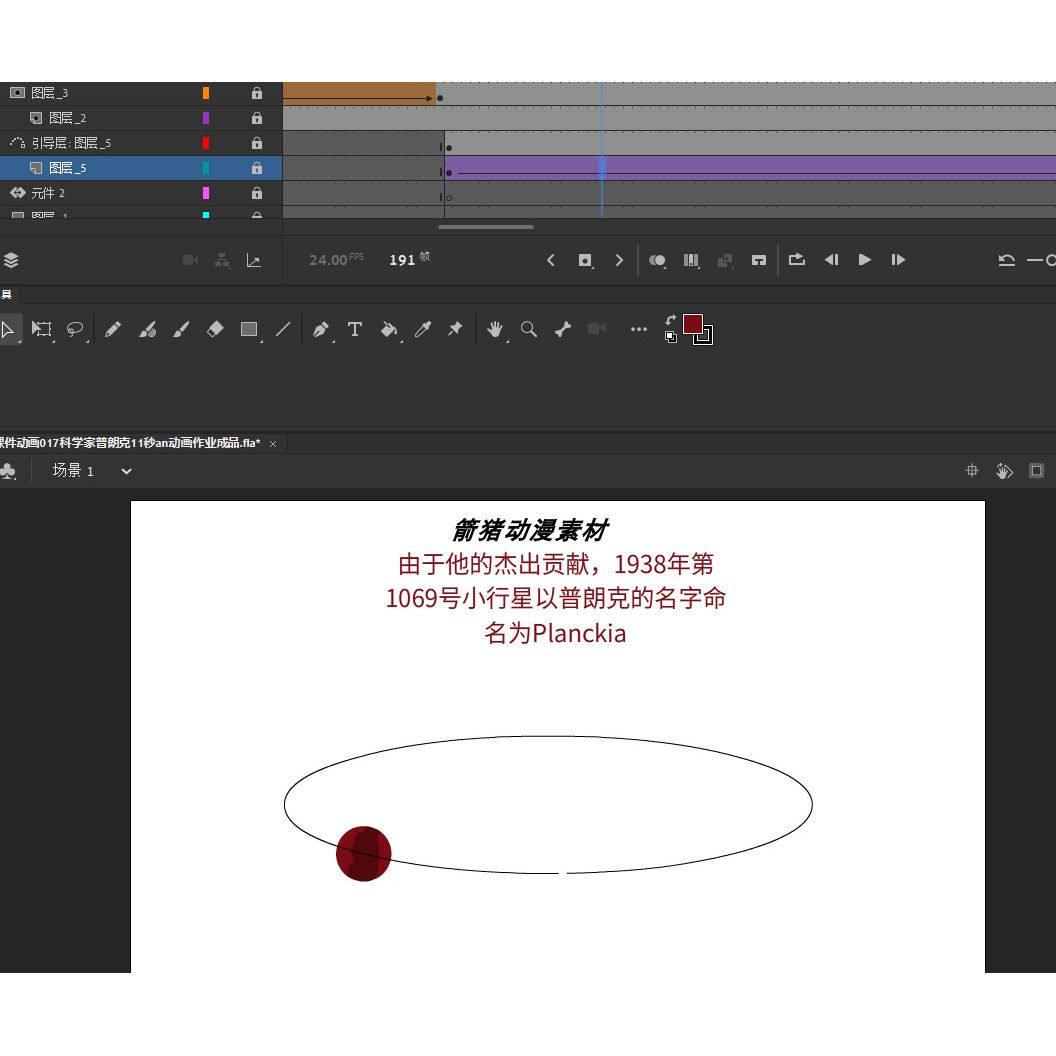Image resolution: width=1056 pixels, height=1056 pixels.
Task: Toggle lock on 引导层: 图层_5
Action: pyautogui.click(x=257, y=143)
